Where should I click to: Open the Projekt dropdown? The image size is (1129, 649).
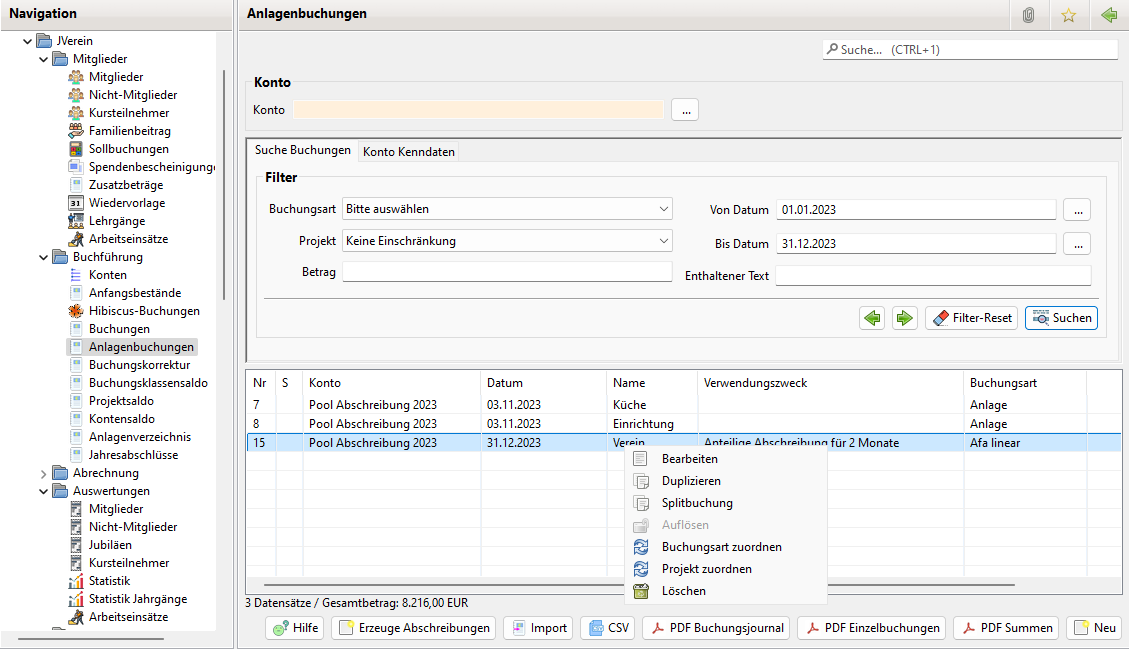[507, 241]
